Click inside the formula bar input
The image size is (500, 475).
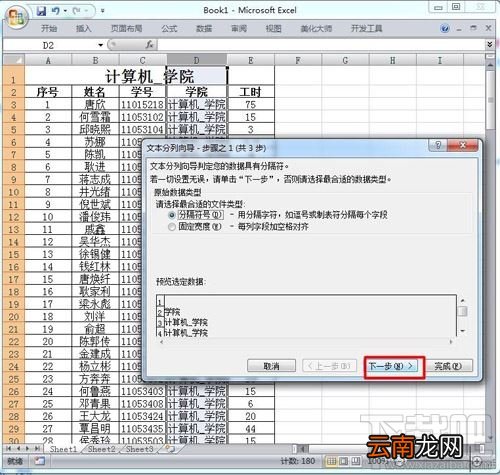pyautogui.click(x=320, y=45)
